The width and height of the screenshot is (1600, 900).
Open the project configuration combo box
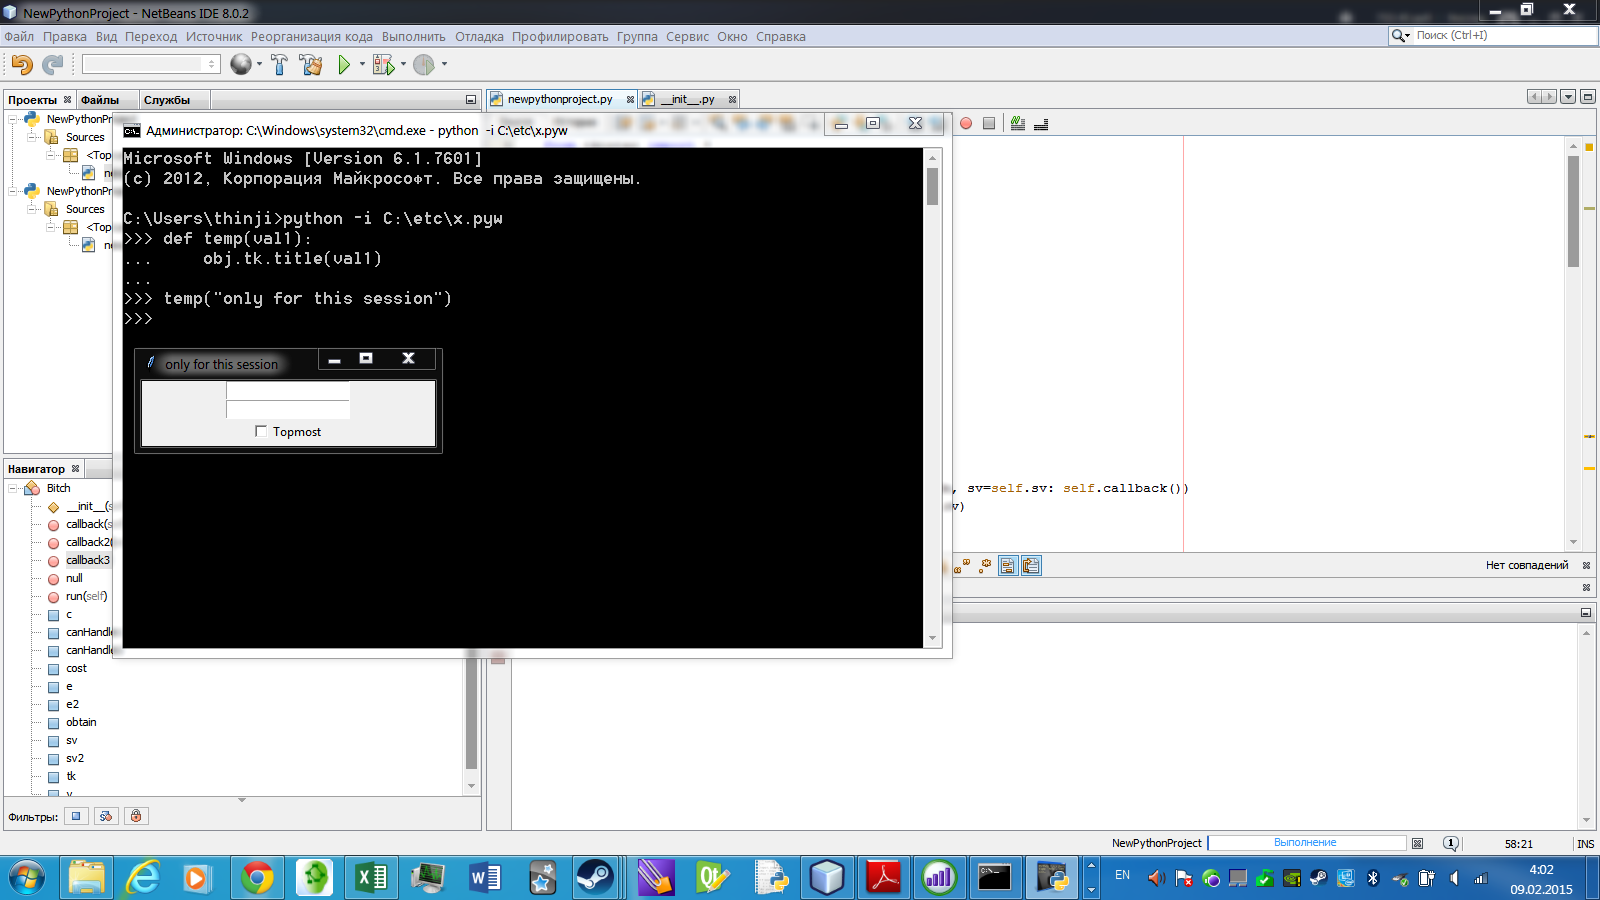[x=150, y=64]
